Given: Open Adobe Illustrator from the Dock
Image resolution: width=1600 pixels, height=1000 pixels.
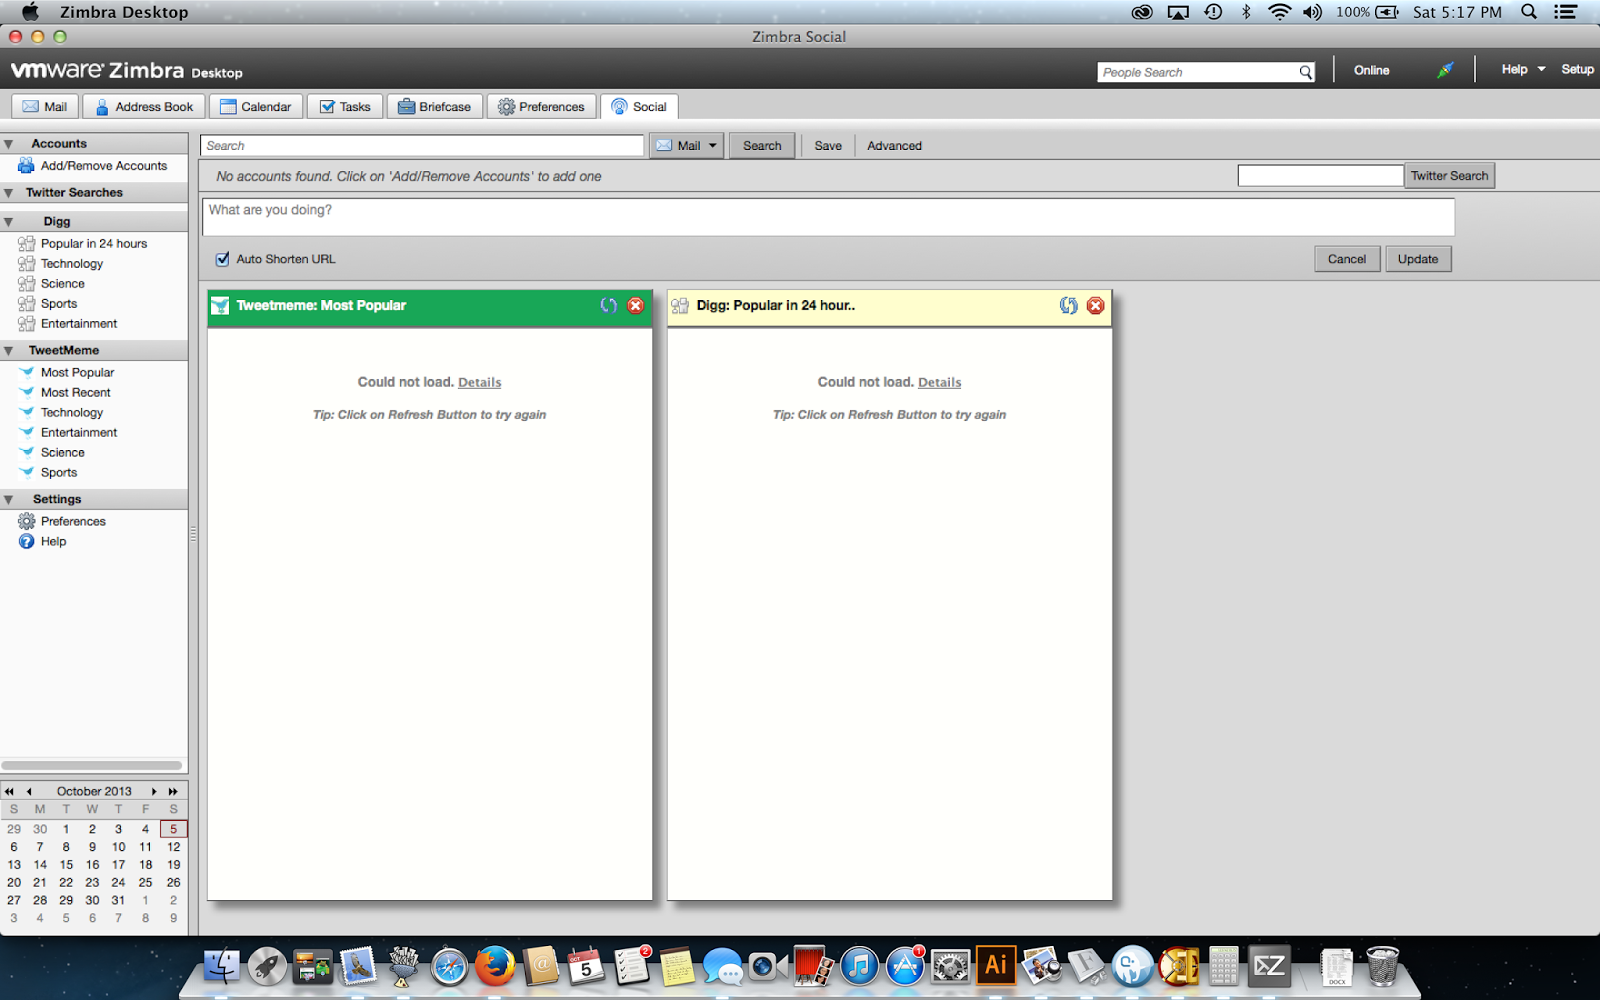Looking at the screenshot, I should tap(996, 966).
